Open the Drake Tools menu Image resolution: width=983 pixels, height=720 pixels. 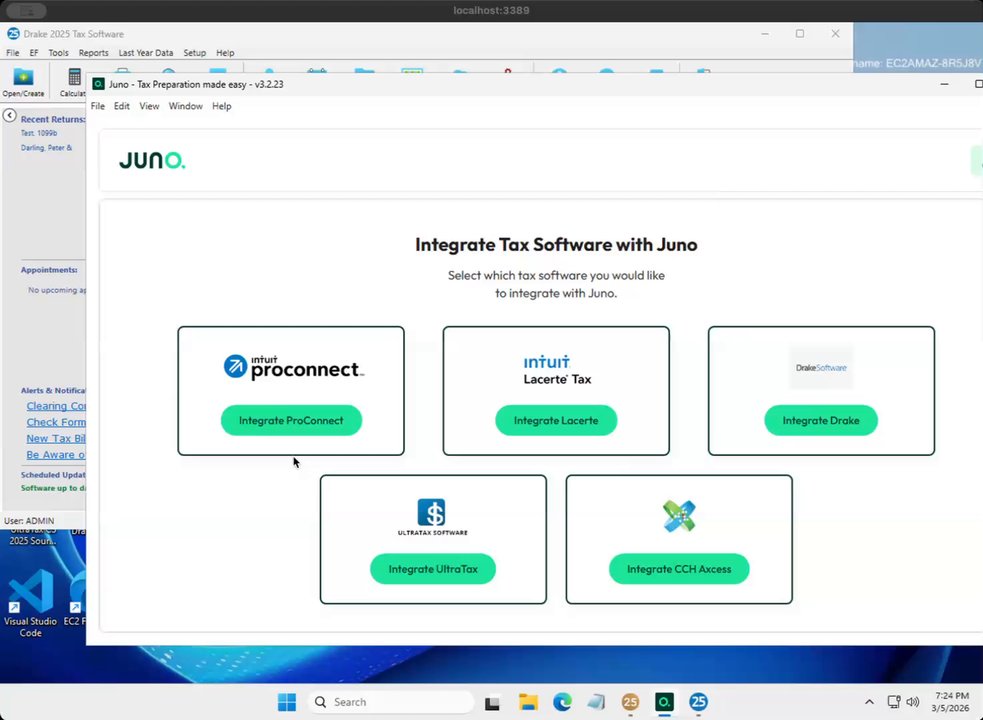point(58,53)
